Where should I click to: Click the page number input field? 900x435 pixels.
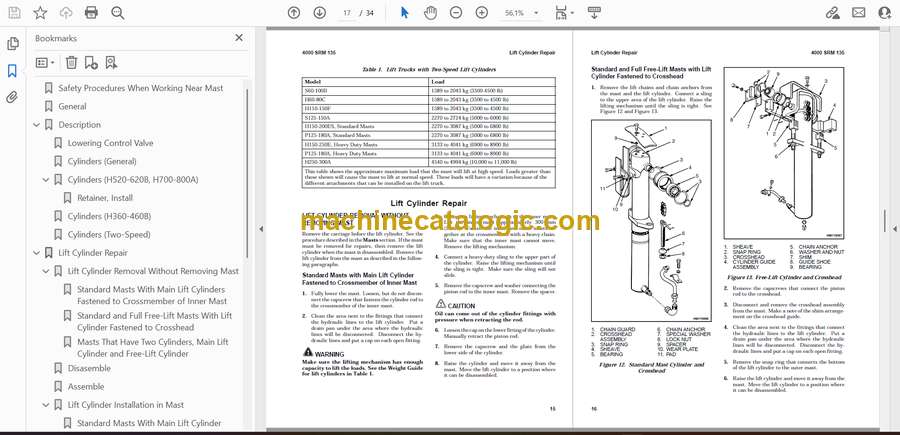tap(346, 13)
